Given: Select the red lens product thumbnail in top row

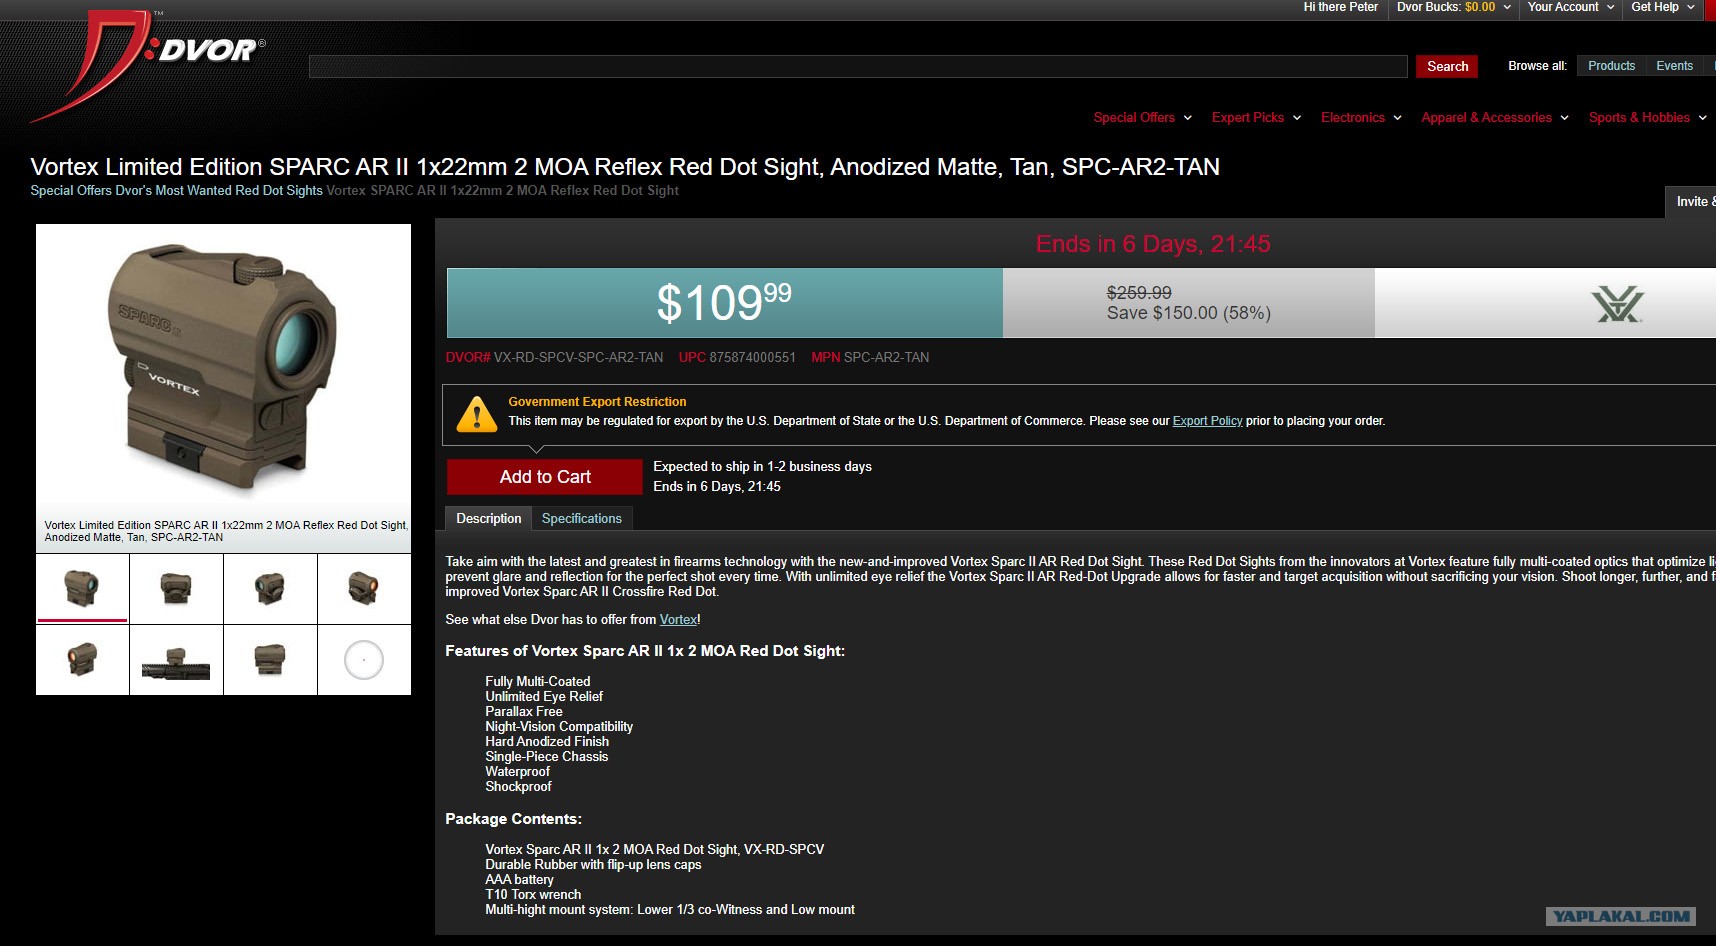Looking at the screenshot, I should (364, 588).
